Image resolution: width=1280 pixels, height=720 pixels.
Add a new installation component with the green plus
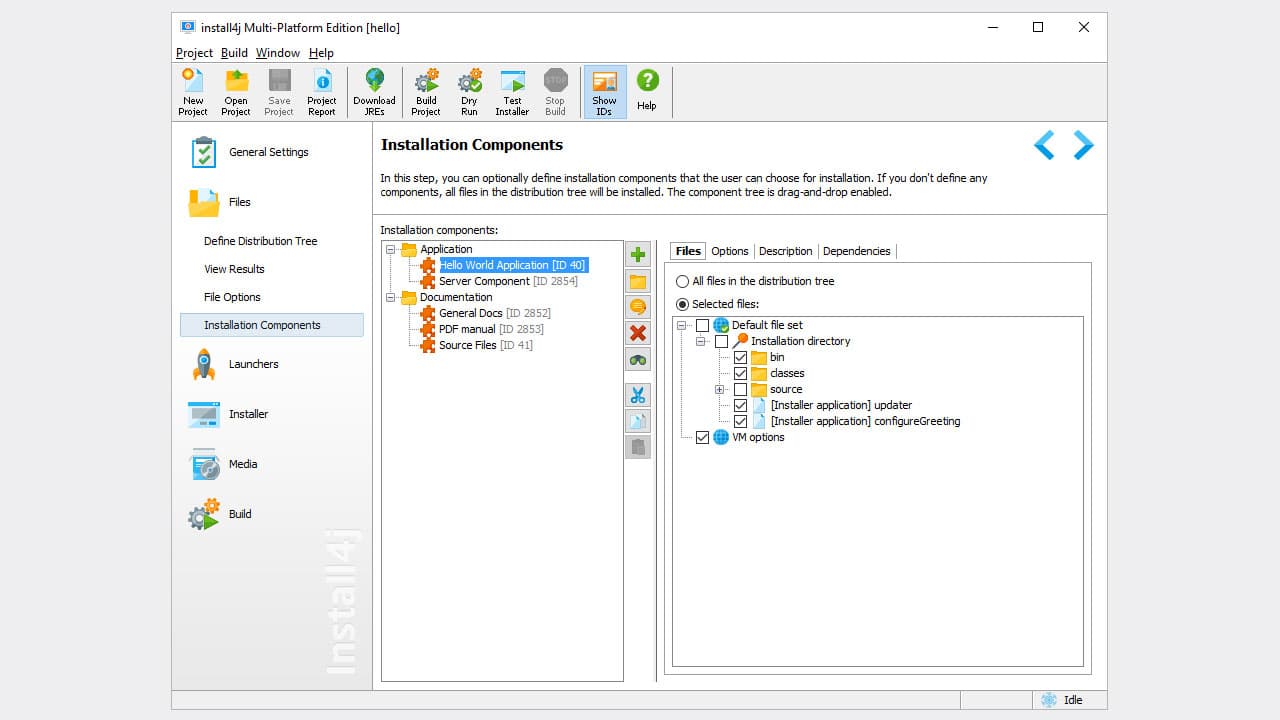[638, 254]
